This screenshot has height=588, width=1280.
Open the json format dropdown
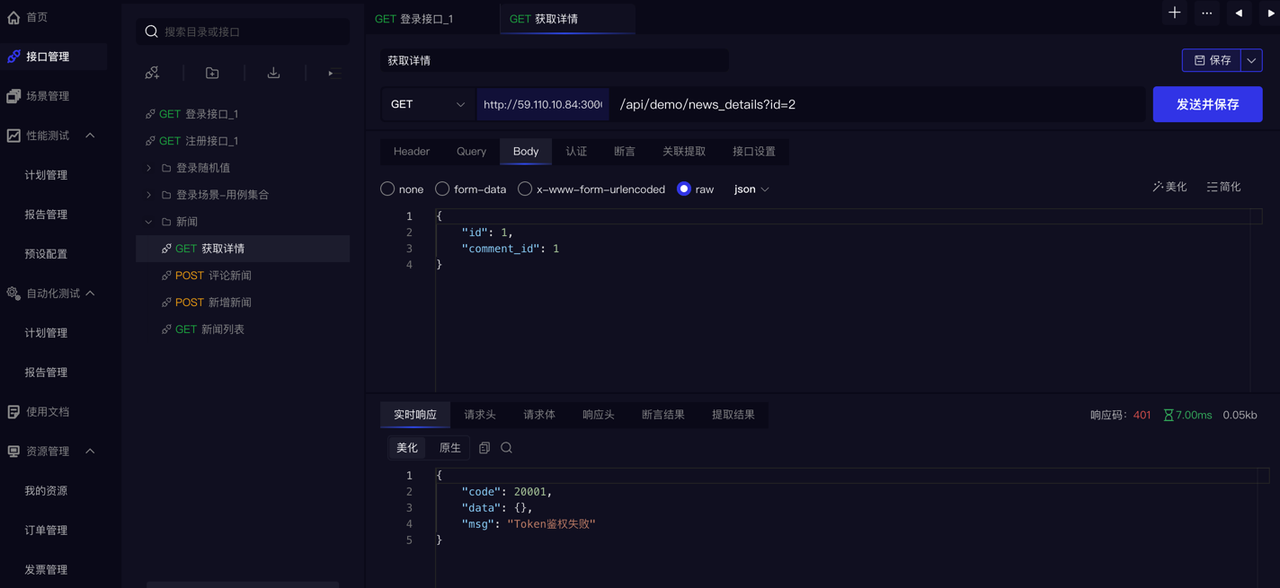coord(751,189)
